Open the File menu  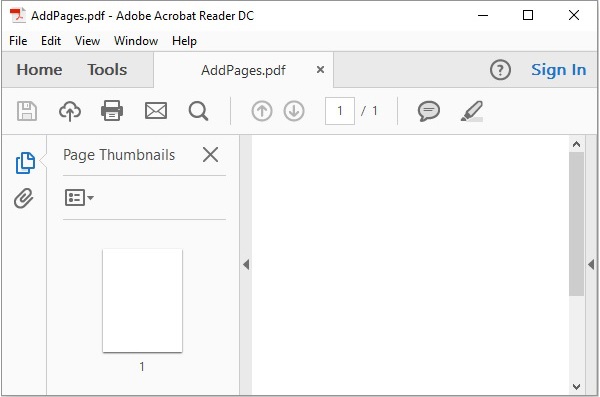coord(18,41)
